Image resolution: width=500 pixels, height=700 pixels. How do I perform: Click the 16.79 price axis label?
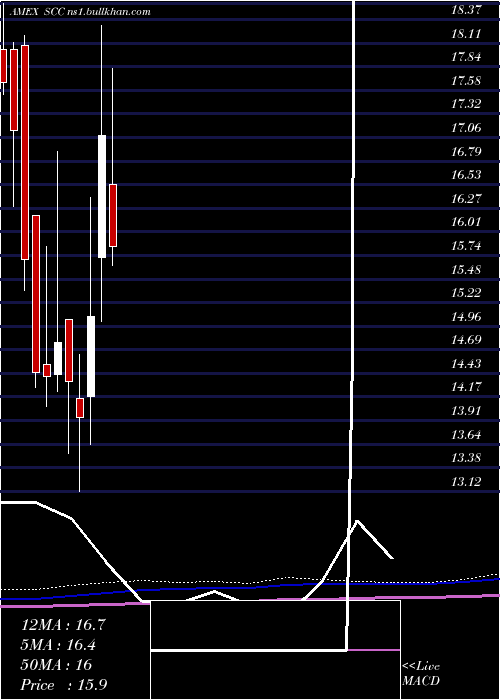466,151
